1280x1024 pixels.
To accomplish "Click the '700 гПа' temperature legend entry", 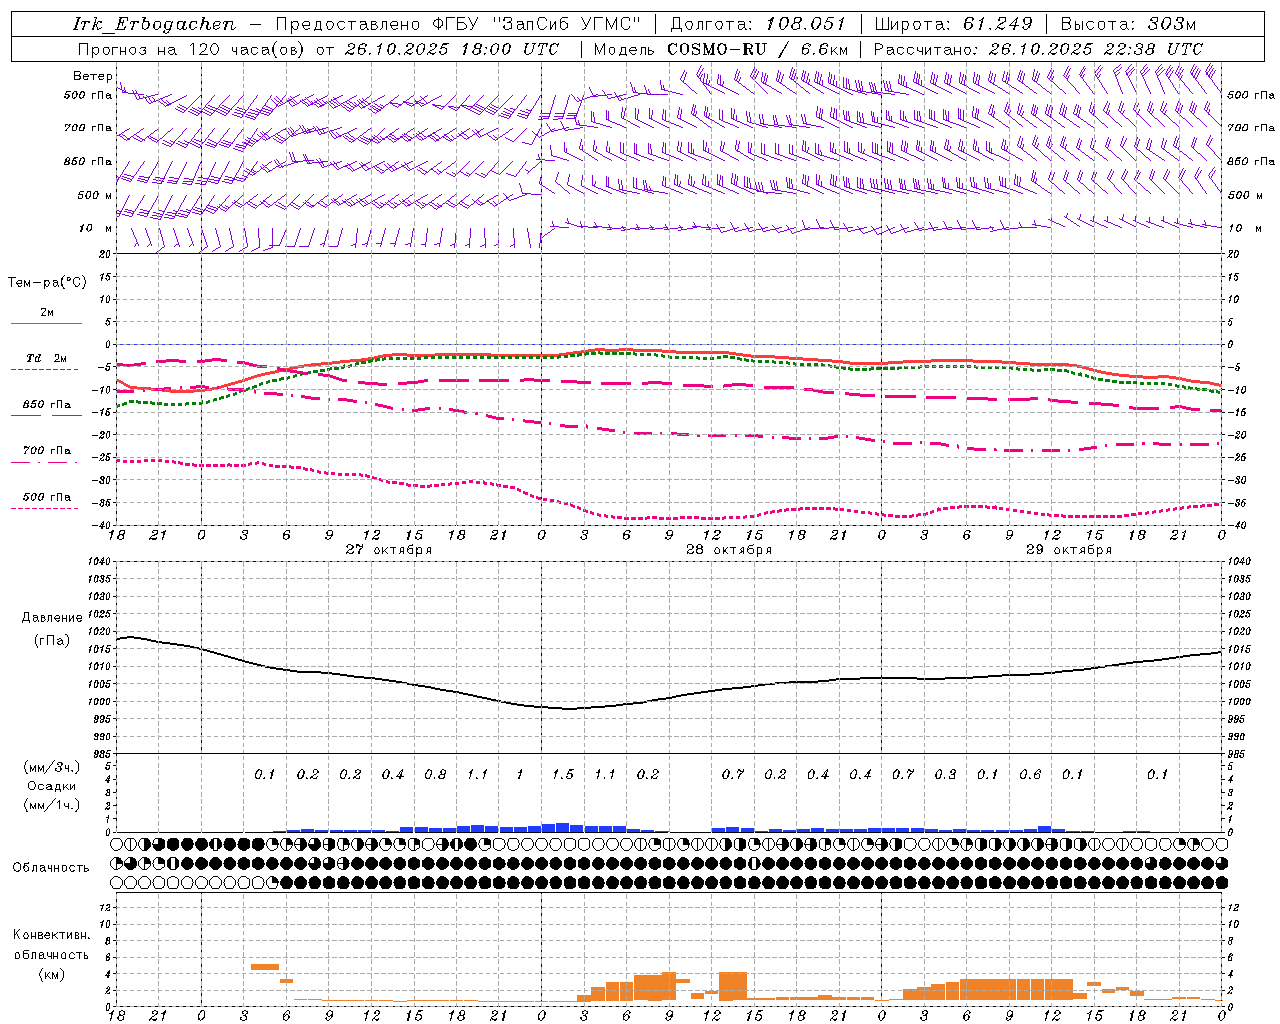I will coord(47,451).
